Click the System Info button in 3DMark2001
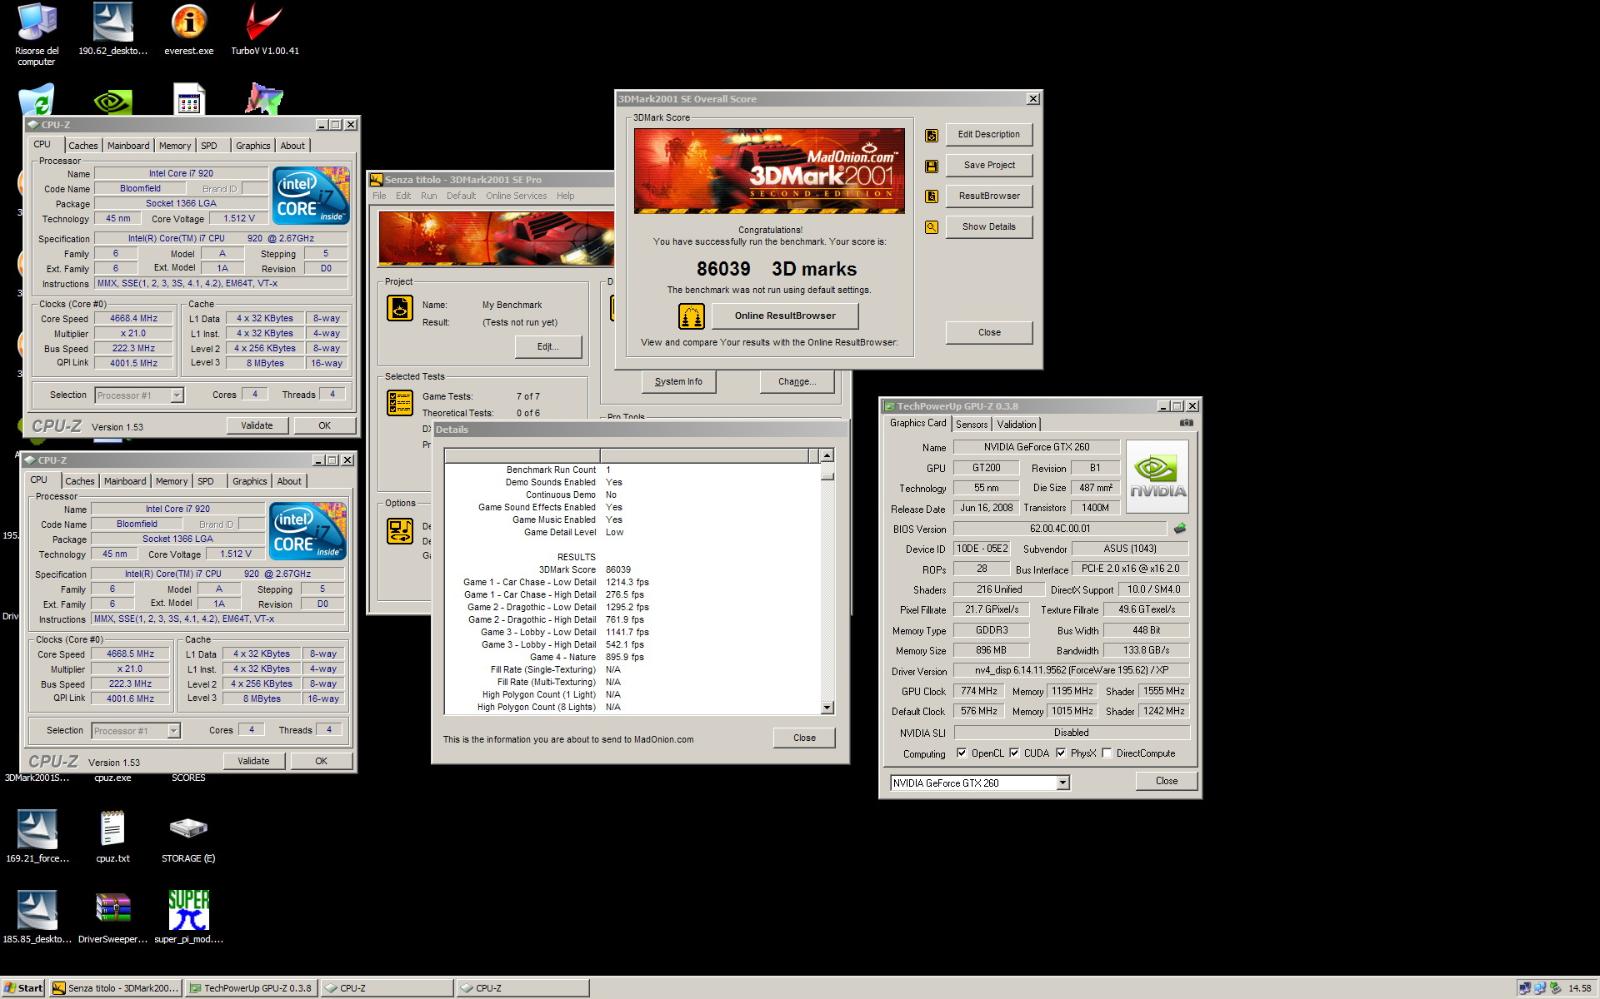The width and height of the screenshot is (1600, 999). point(678,382)
